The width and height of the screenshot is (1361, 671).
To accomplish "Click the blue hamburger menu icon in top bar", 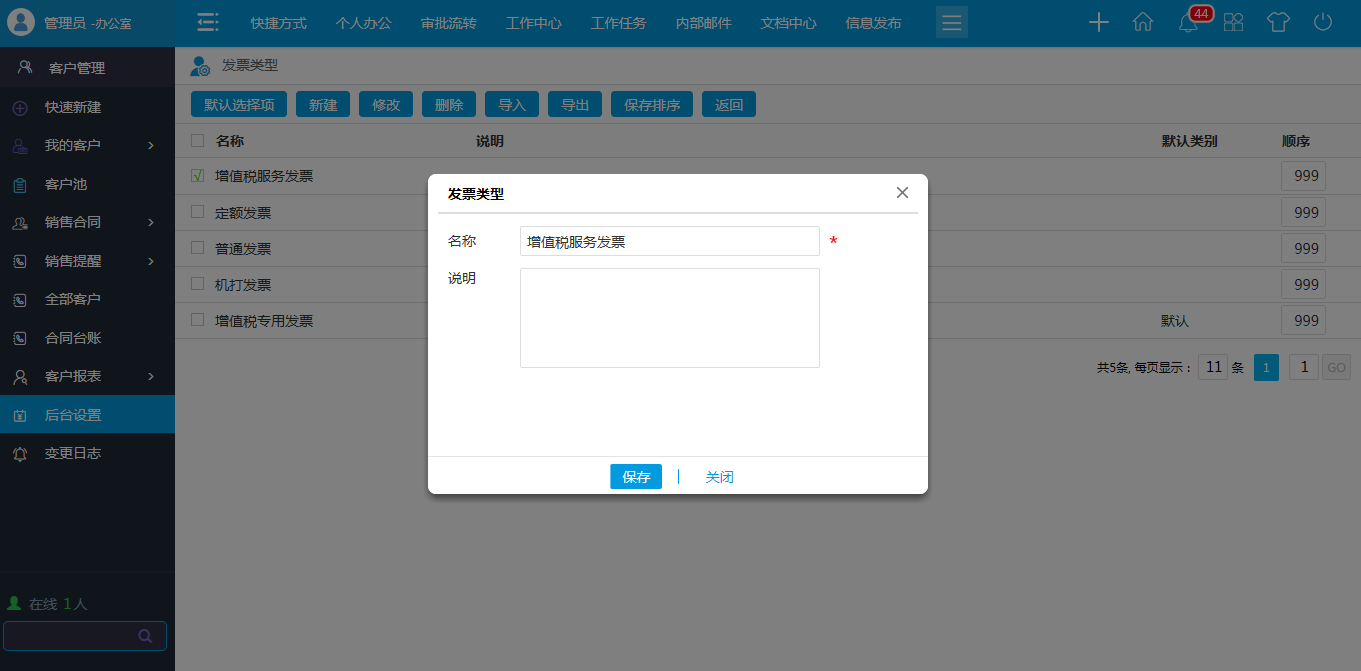I will [x=951, y=21].
